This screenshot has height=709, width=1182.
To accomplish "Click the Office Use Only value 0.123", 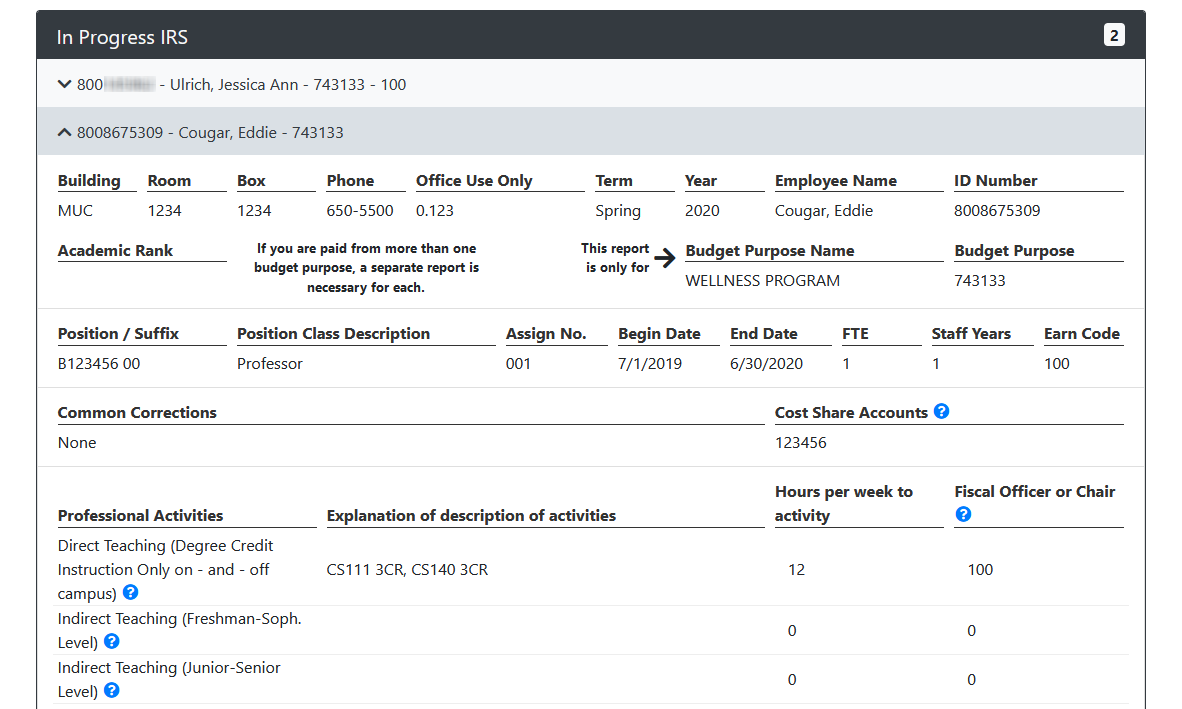I will (435, 211).
